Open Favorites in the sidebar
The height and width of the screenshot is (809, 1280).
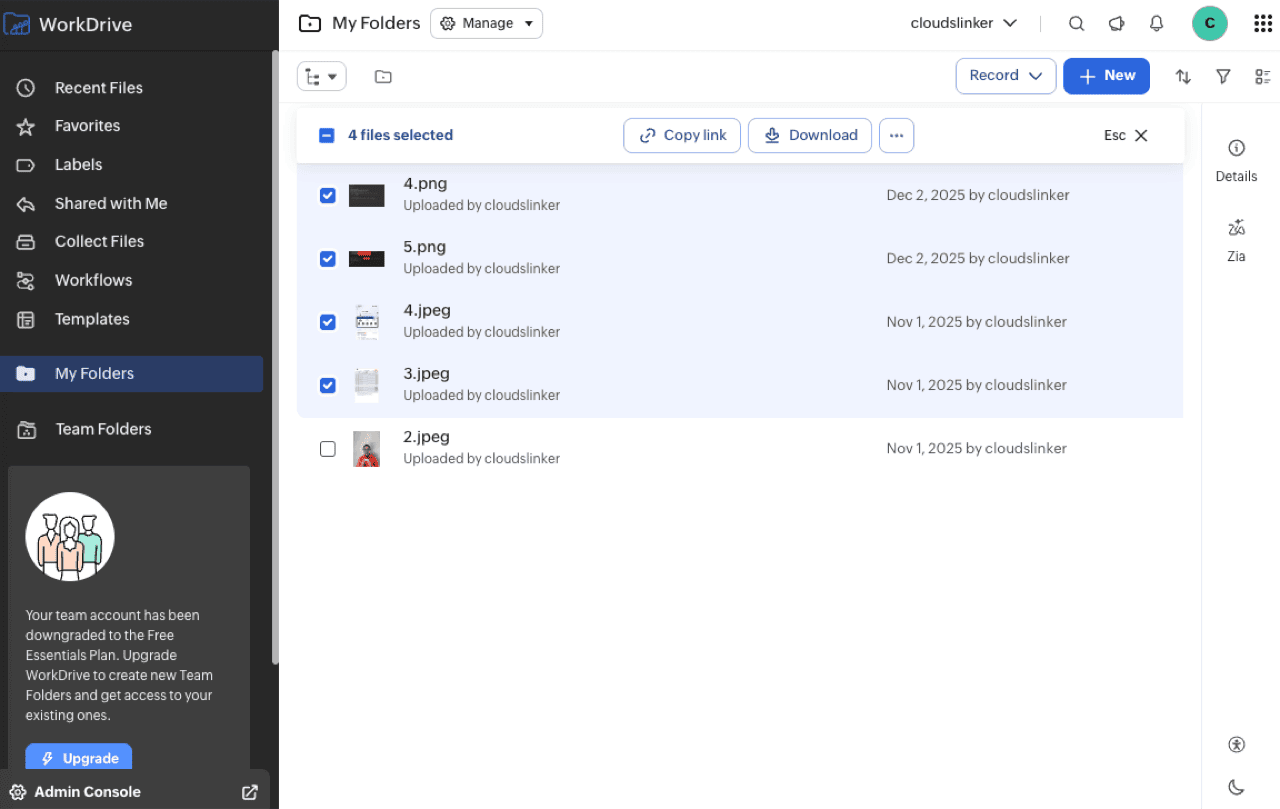pyautogui.click(x=87, y=126)
